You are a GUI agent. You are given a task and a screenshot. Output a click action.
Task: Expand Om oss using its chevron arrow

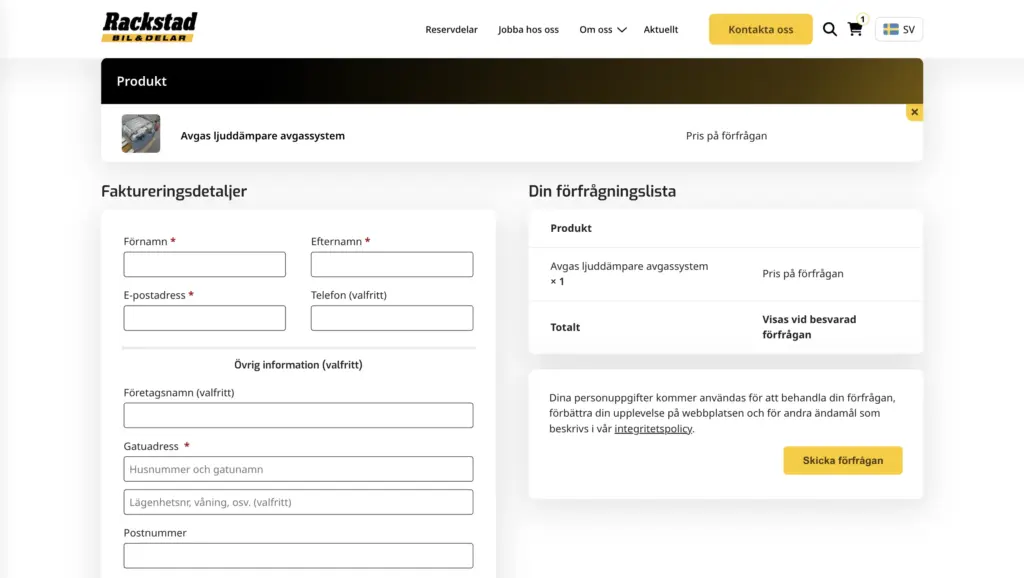[x=621, y=30]
